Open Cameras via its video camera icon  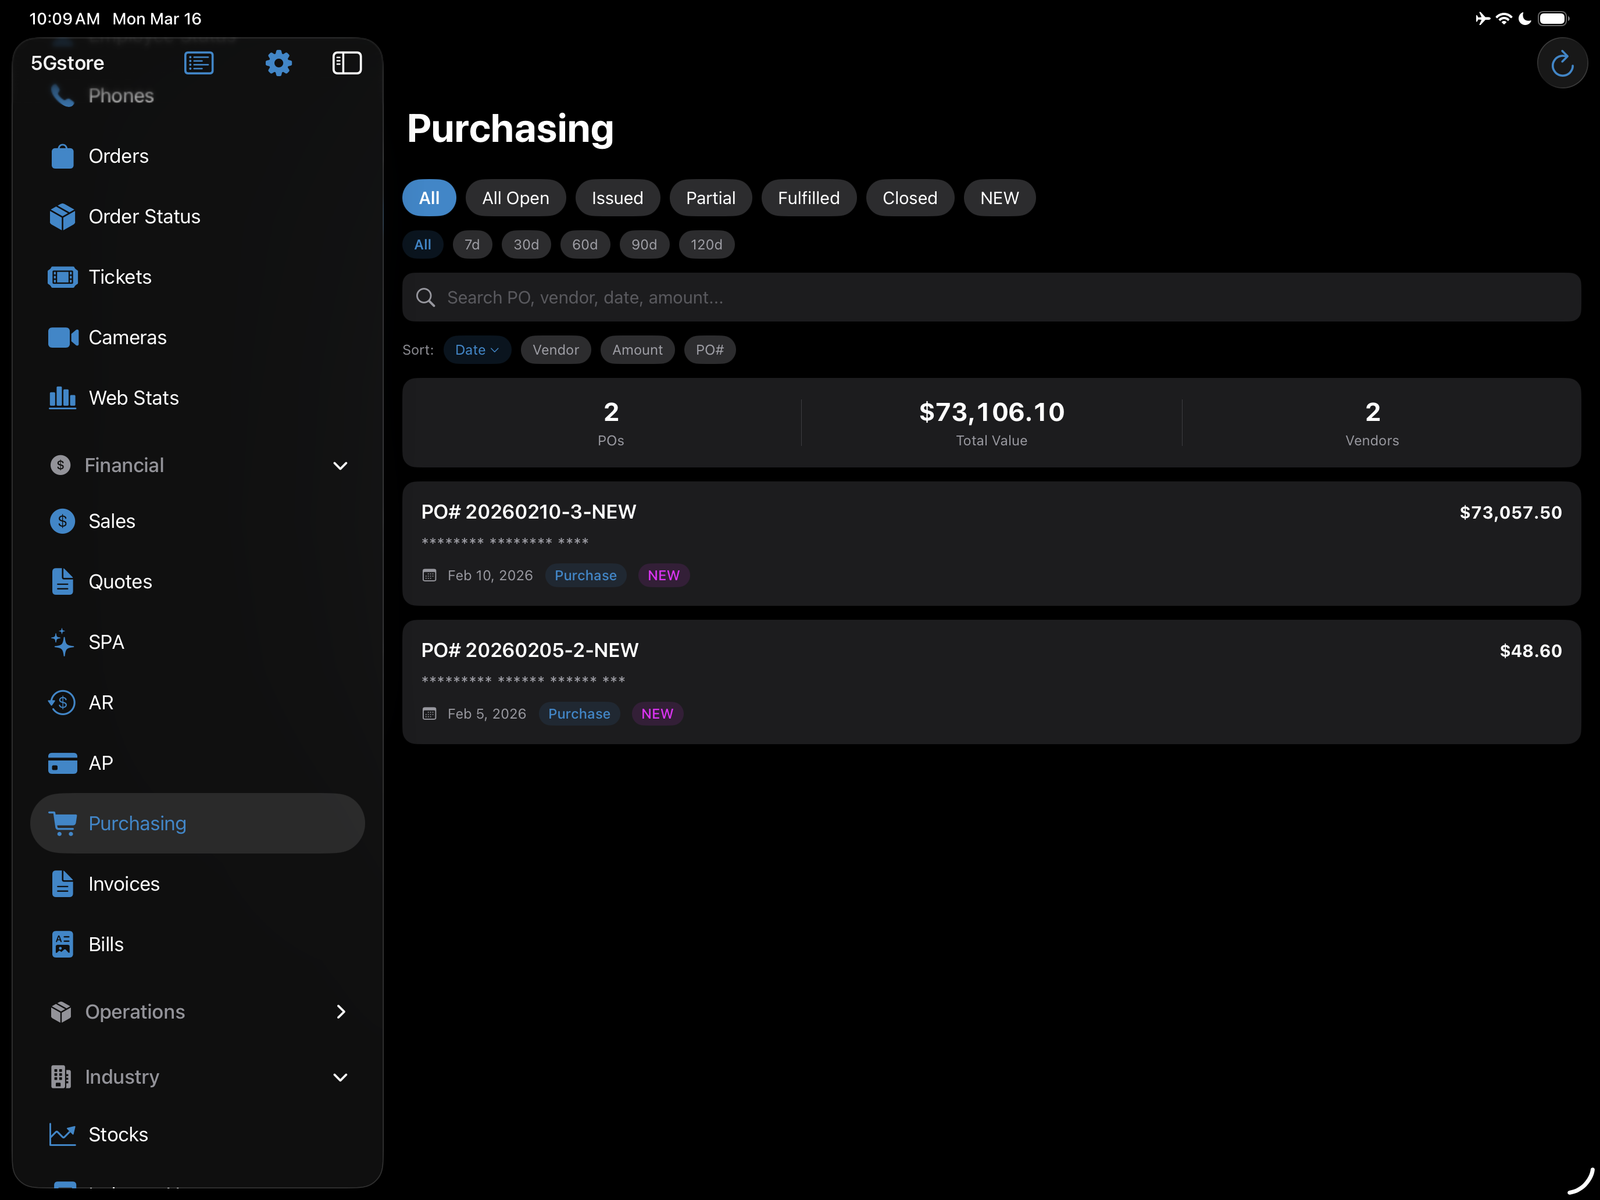point(61,337)
